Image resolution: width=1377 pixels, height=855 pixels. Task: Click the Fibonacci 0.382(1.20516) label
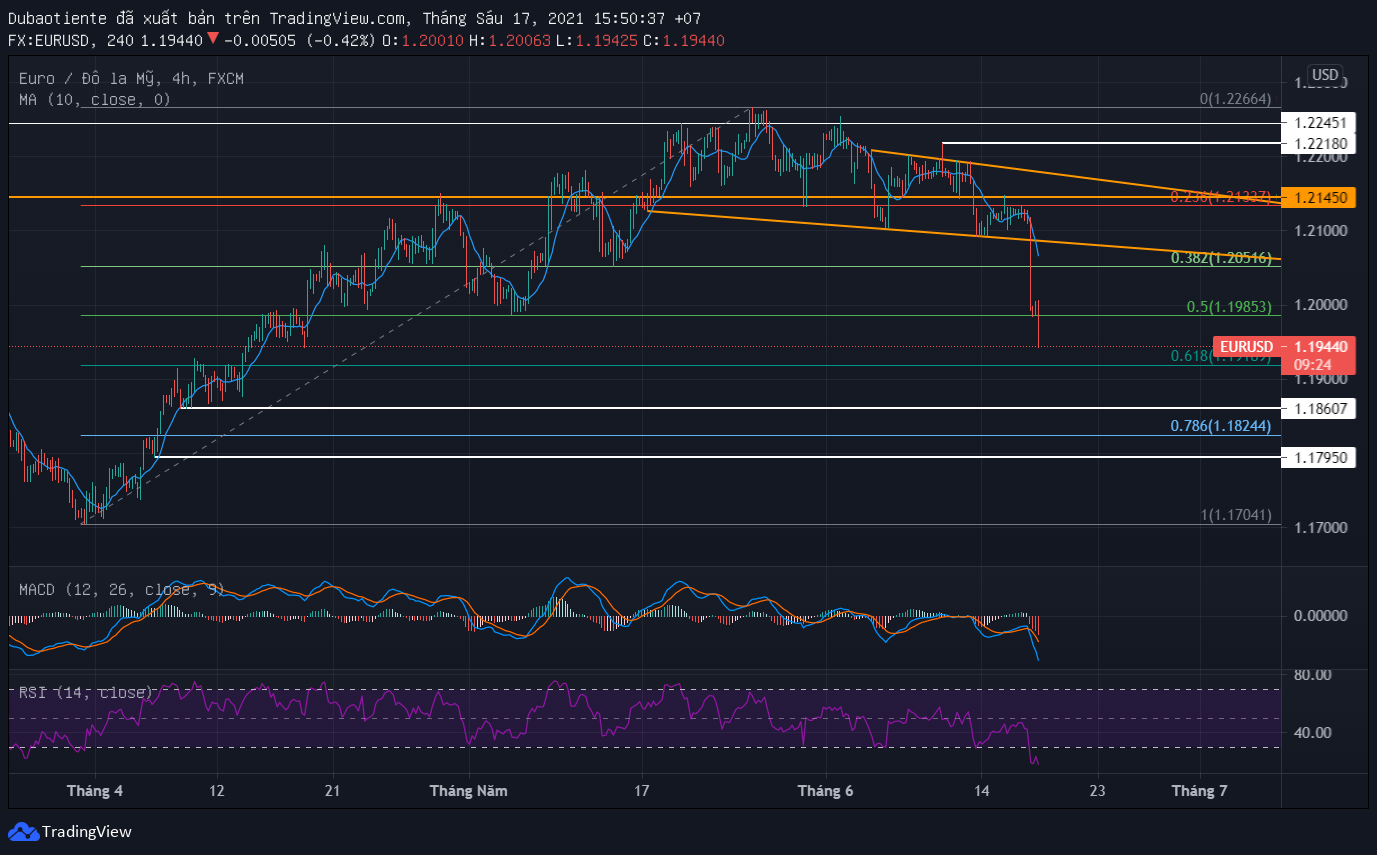(x=1221, y=258)
